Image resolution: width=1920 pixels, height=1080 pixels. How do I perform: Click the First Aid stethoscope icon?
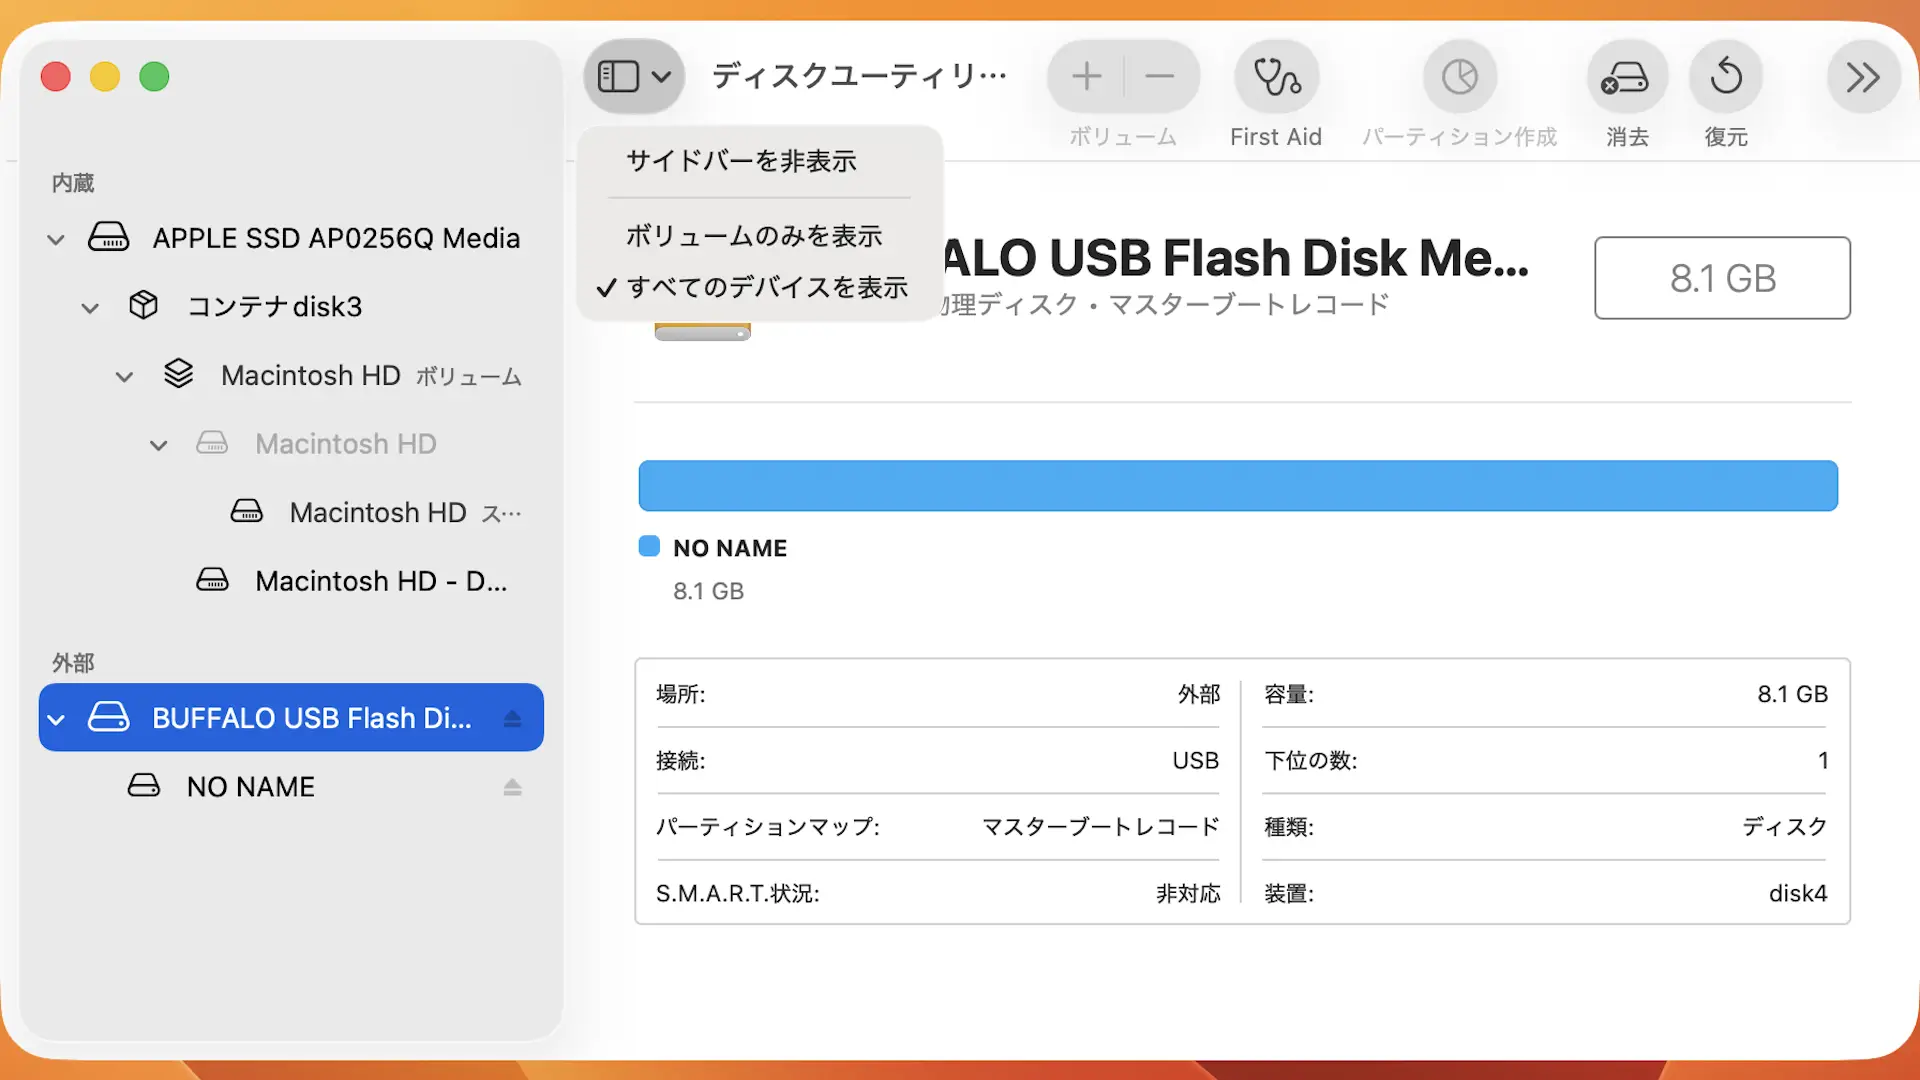tap(1276, 77)
